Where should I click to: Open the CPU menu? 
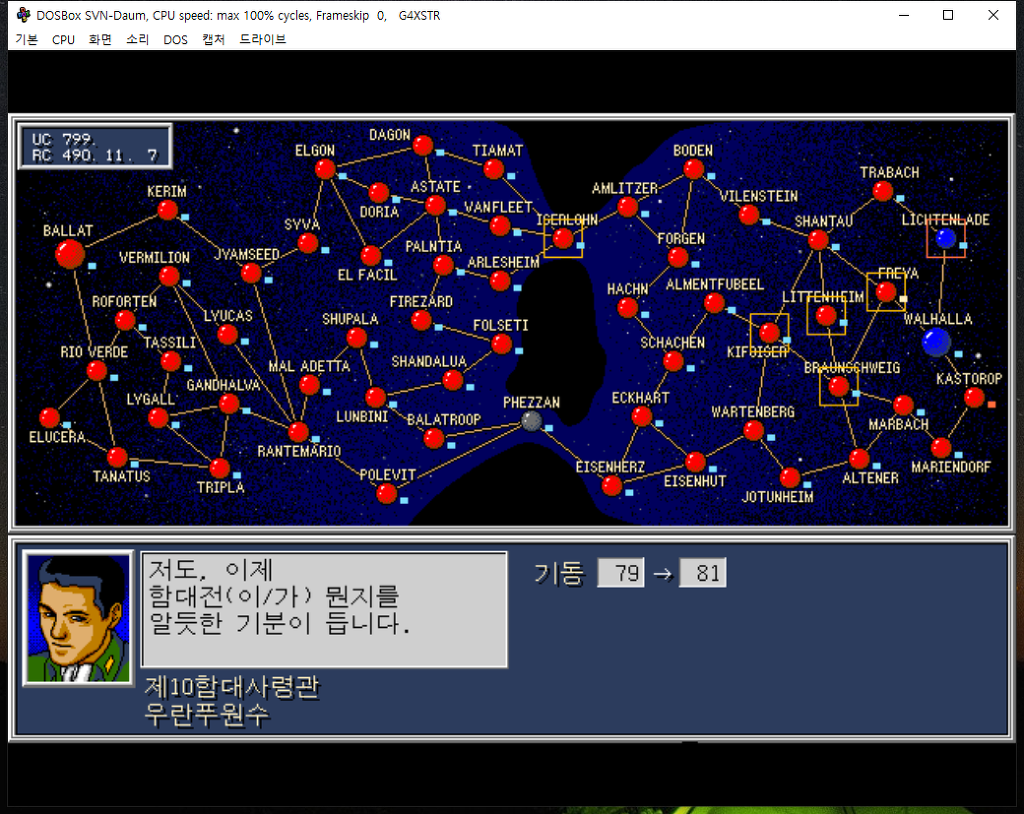pos(63,39)
